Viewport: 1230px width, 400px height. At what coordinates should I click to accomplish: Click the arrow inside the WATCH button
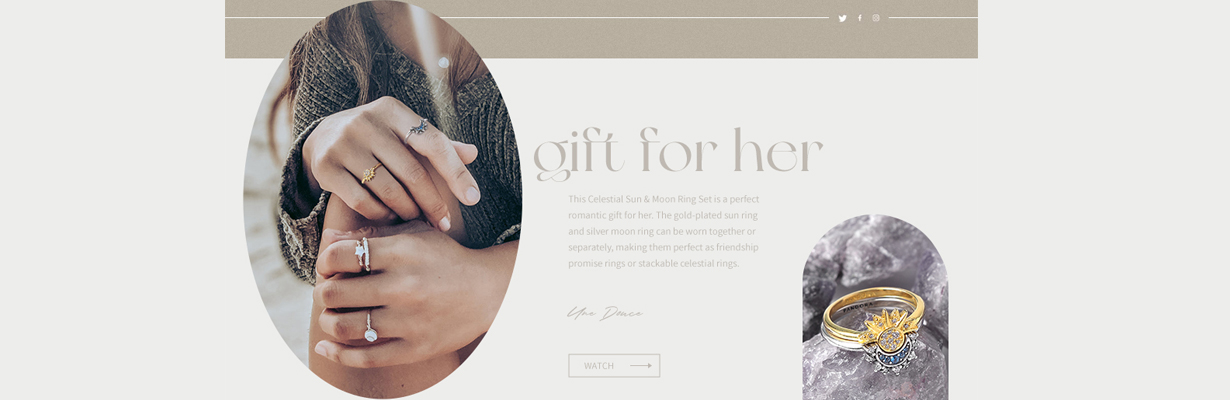pos(641,366)
